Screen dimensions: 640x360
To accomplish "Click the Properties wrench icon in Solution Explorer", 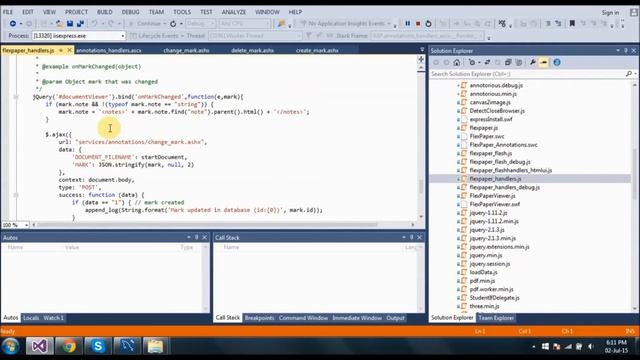I will [533, 62].
